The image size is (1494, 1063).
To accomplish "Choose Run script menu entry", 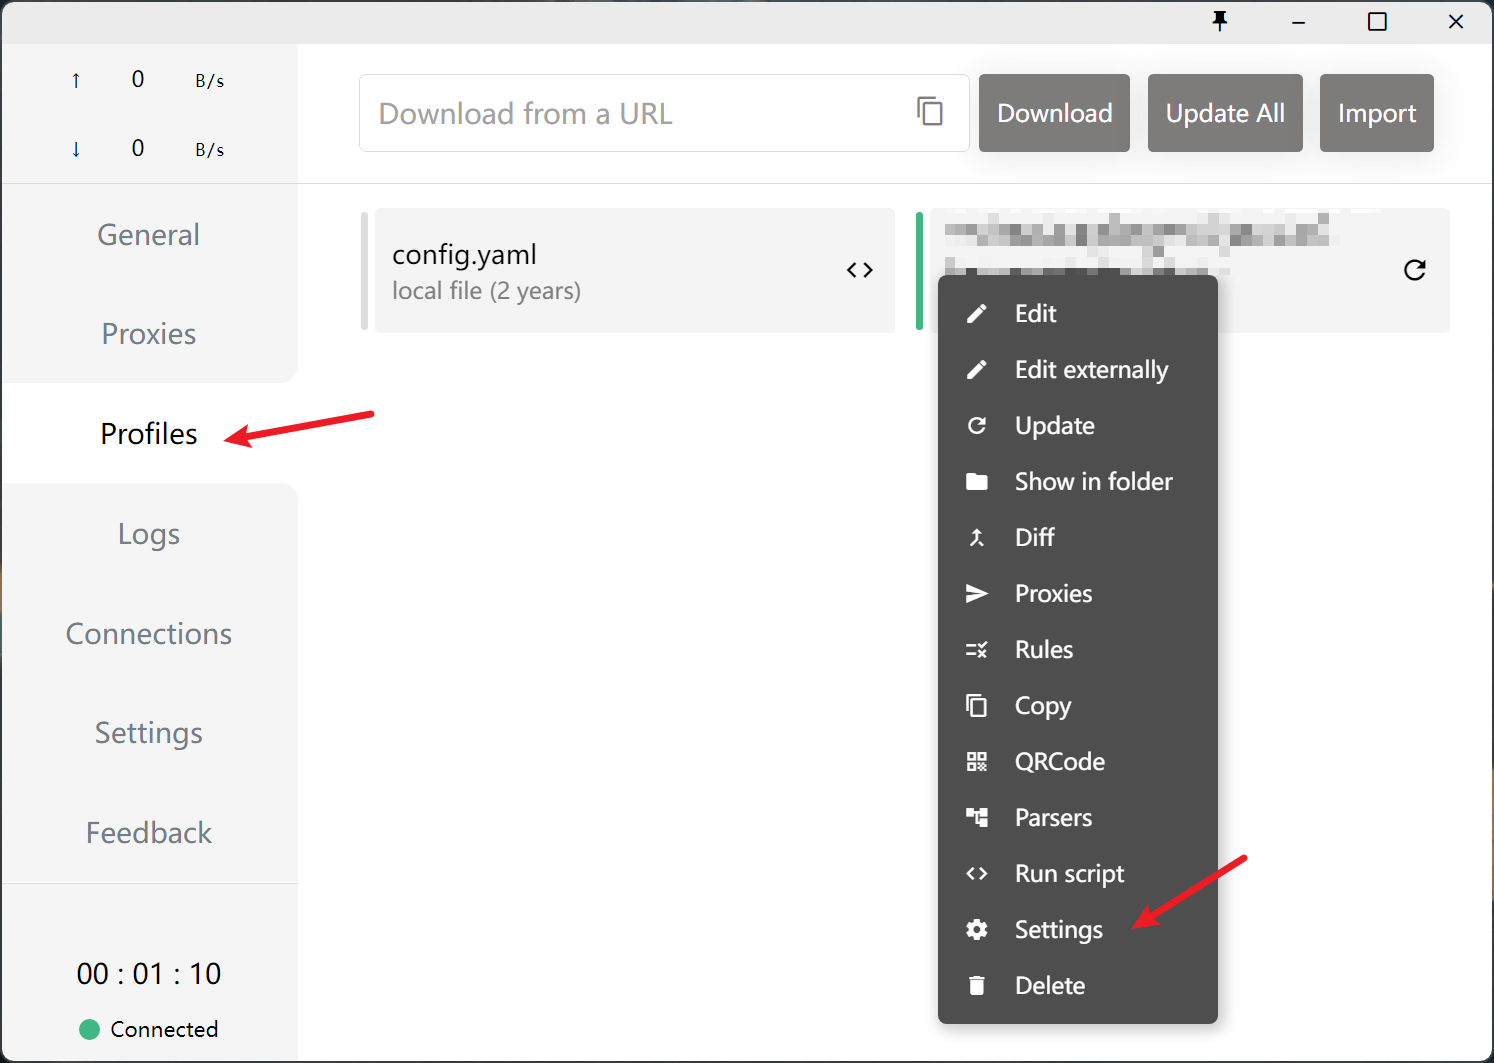I will point(1068,874).
